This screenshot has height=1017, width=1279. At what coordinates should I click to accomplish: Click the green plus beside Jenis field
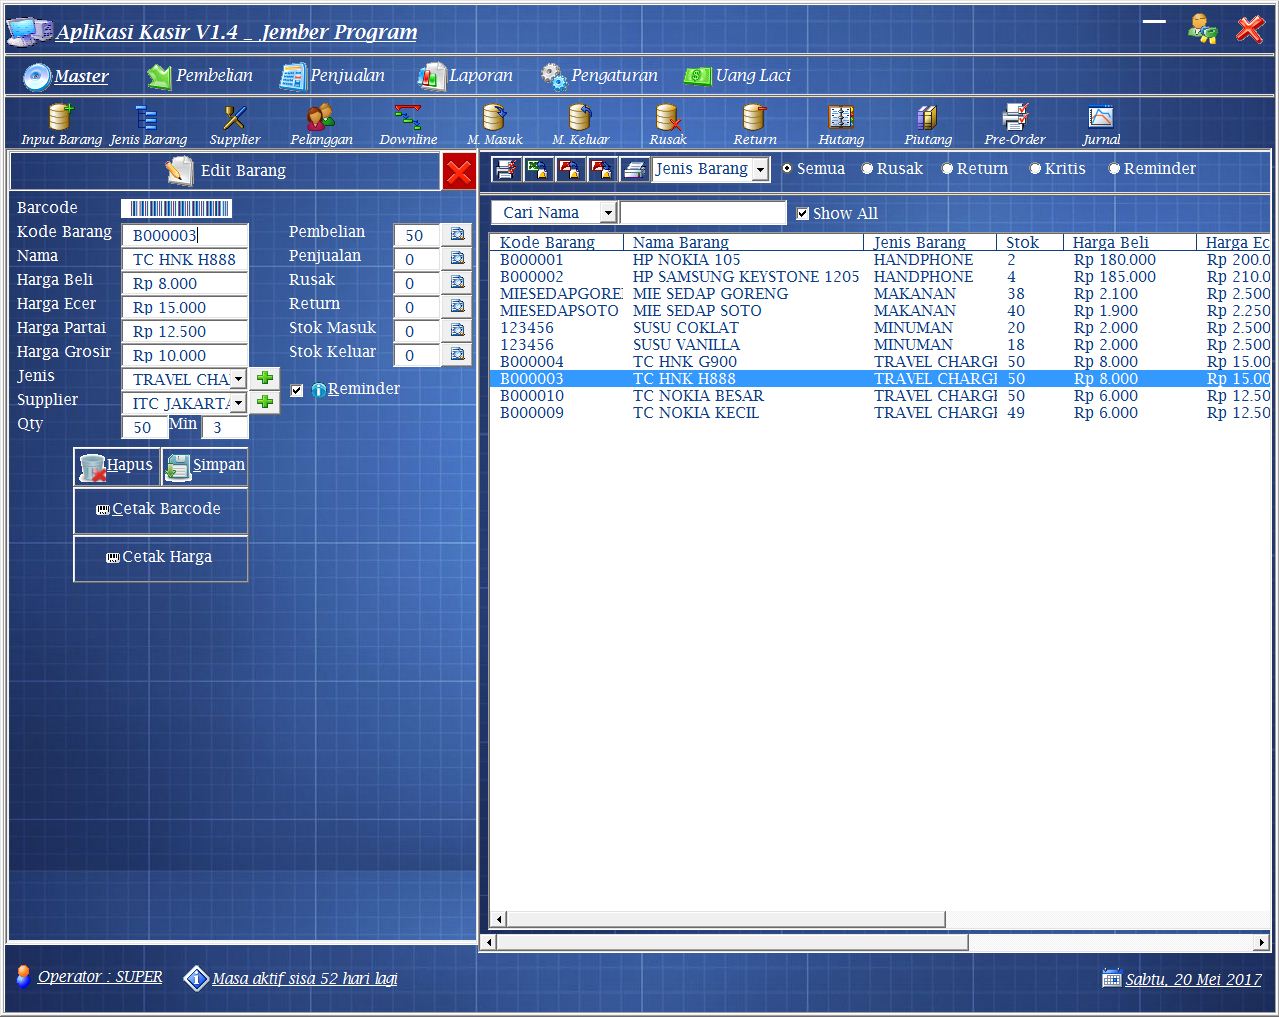coord(265,378)
